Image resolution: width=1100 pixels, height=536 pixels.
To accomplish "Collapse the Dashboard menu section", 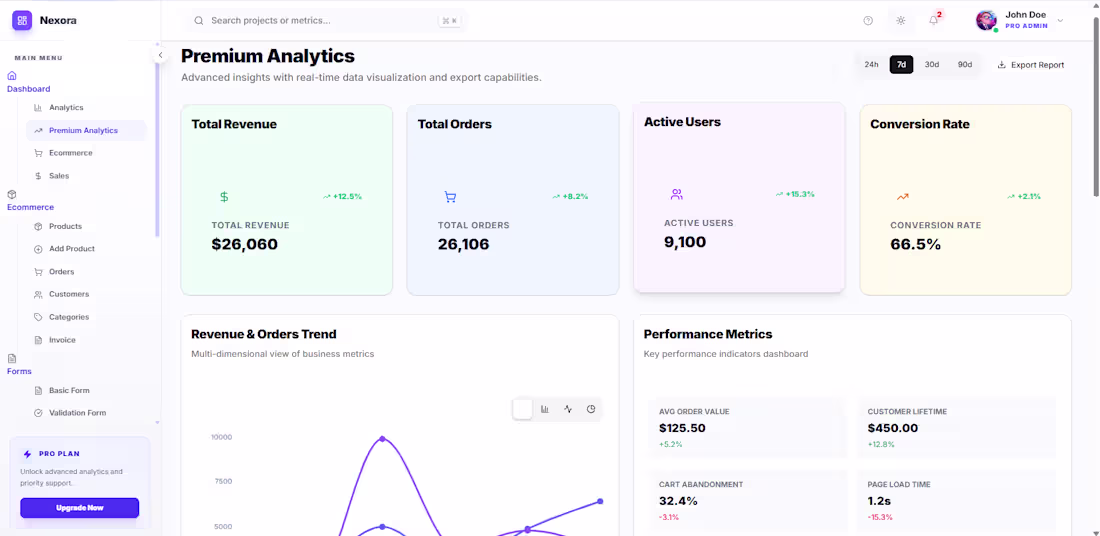I will pyautogui.click(x=28, y=82).
